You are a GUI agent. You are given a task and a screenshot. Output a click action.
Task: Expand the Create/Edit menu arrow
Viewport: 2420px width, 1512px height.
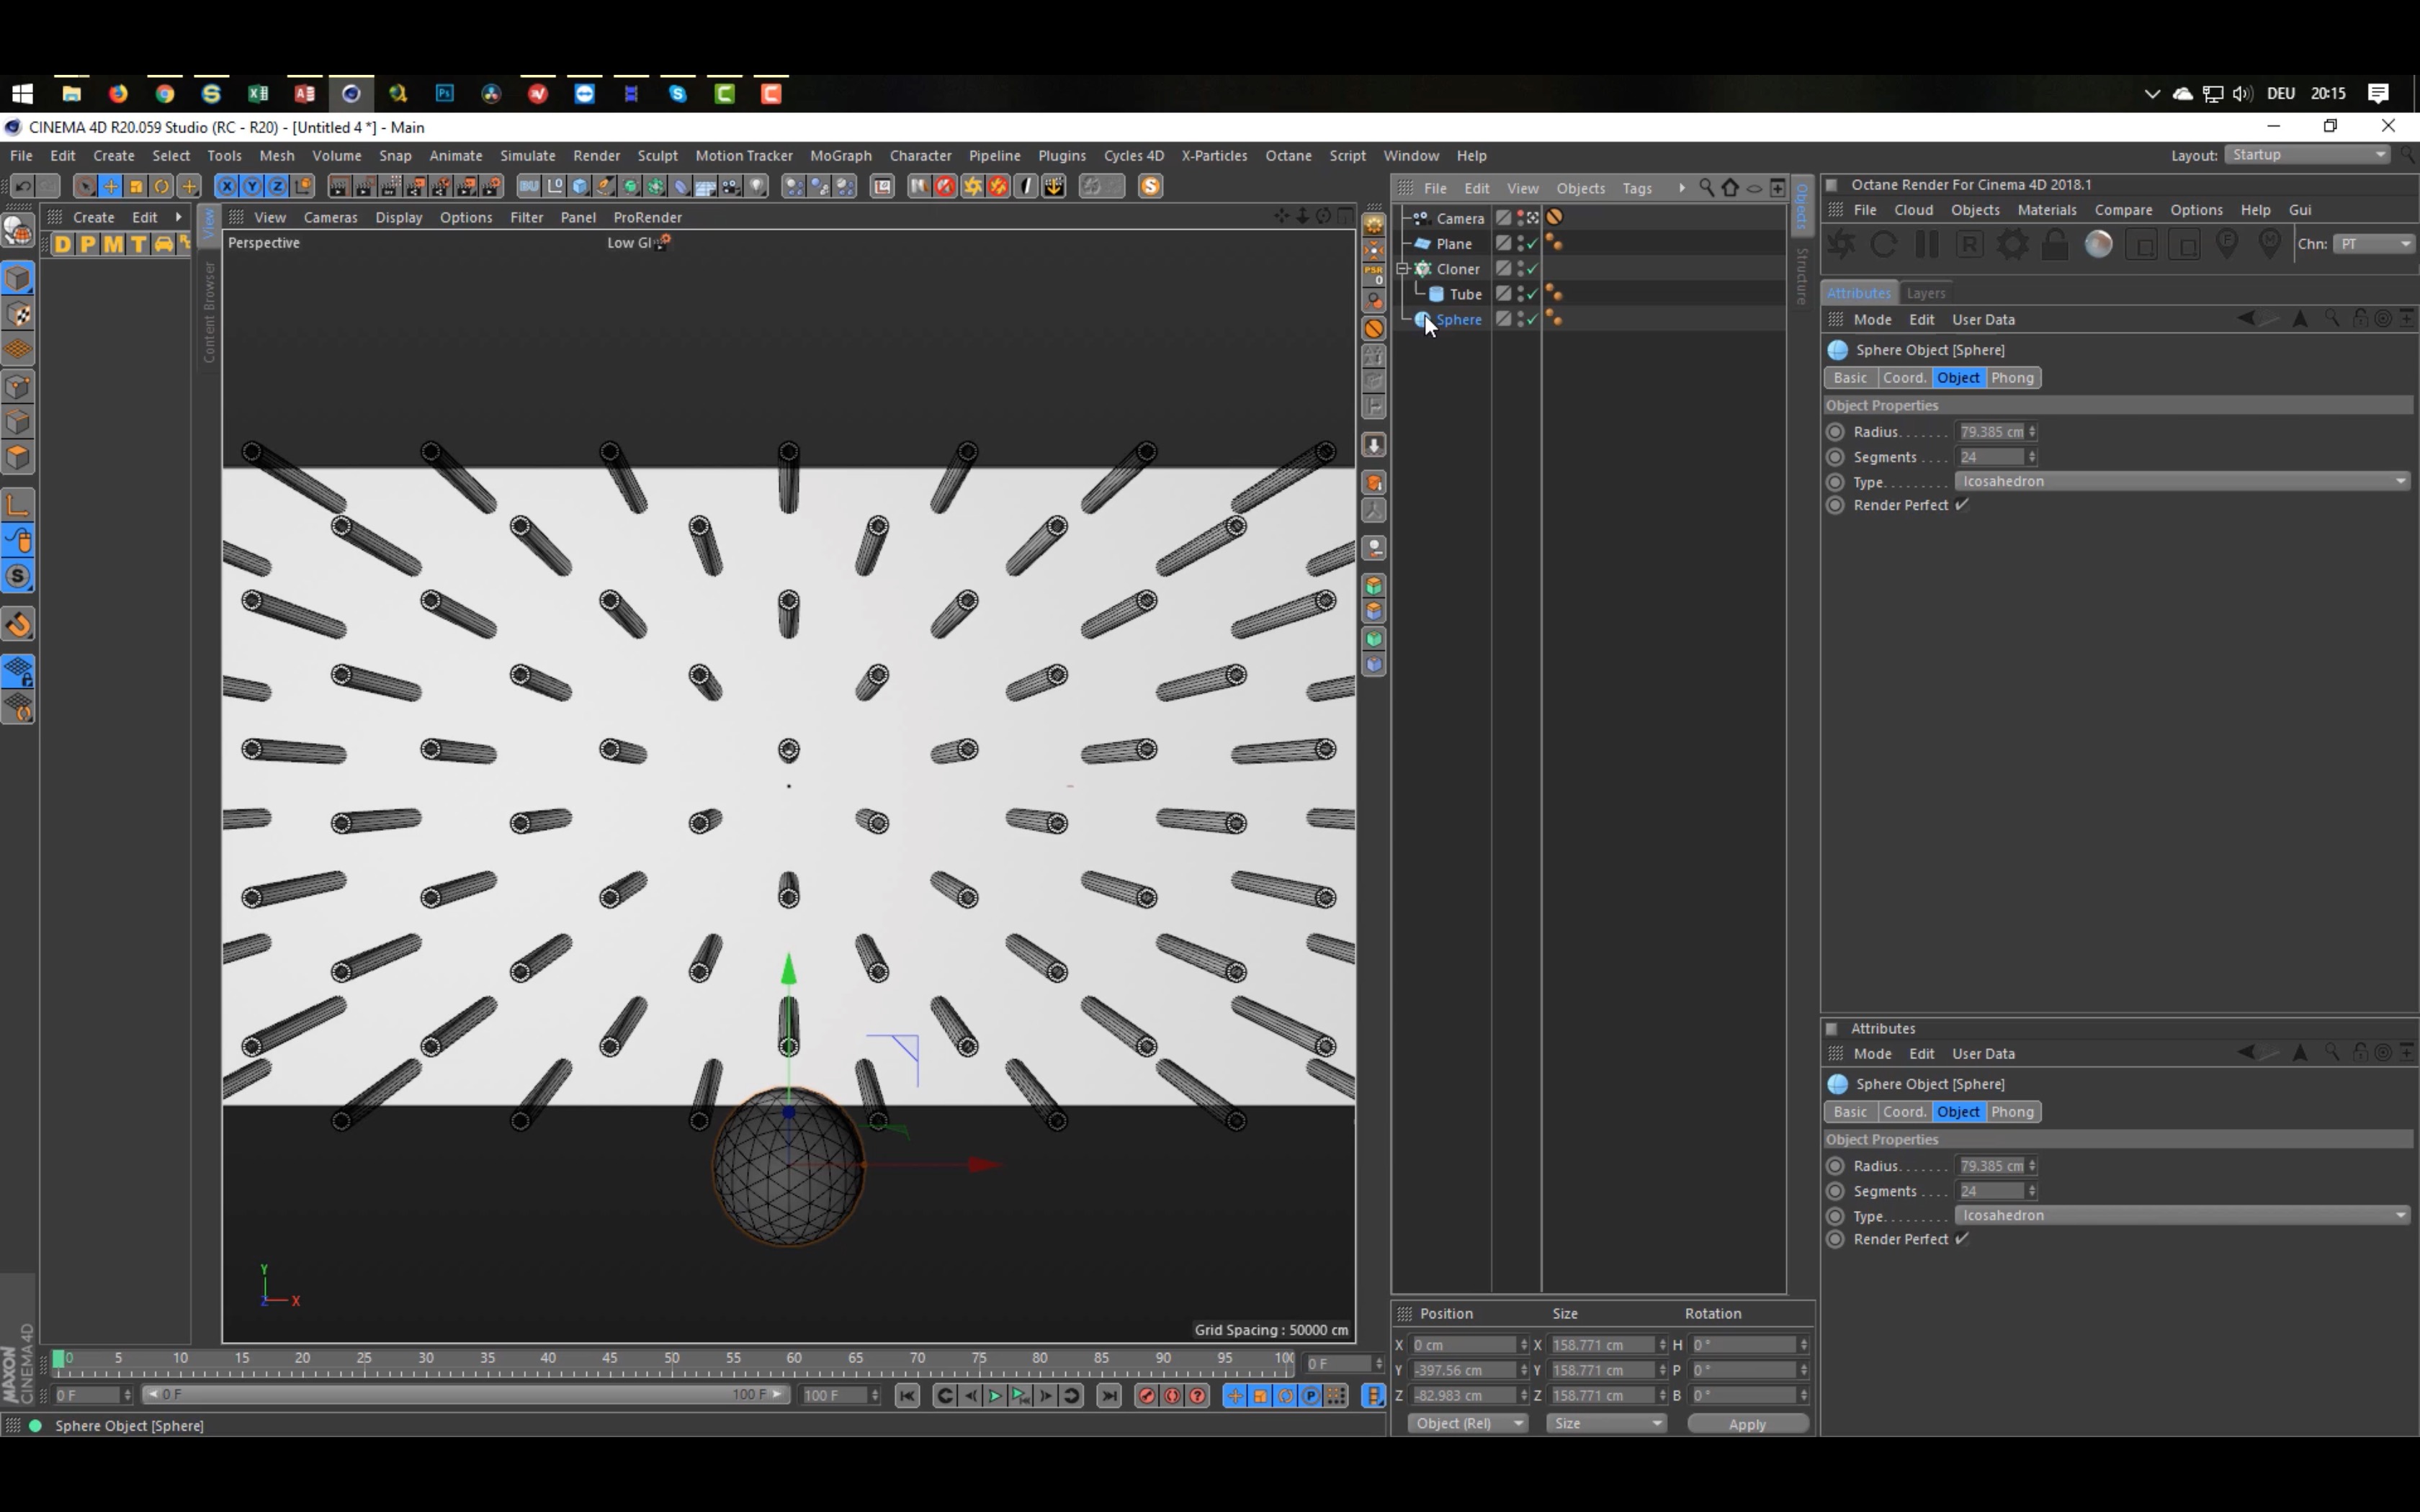point(179,217)
